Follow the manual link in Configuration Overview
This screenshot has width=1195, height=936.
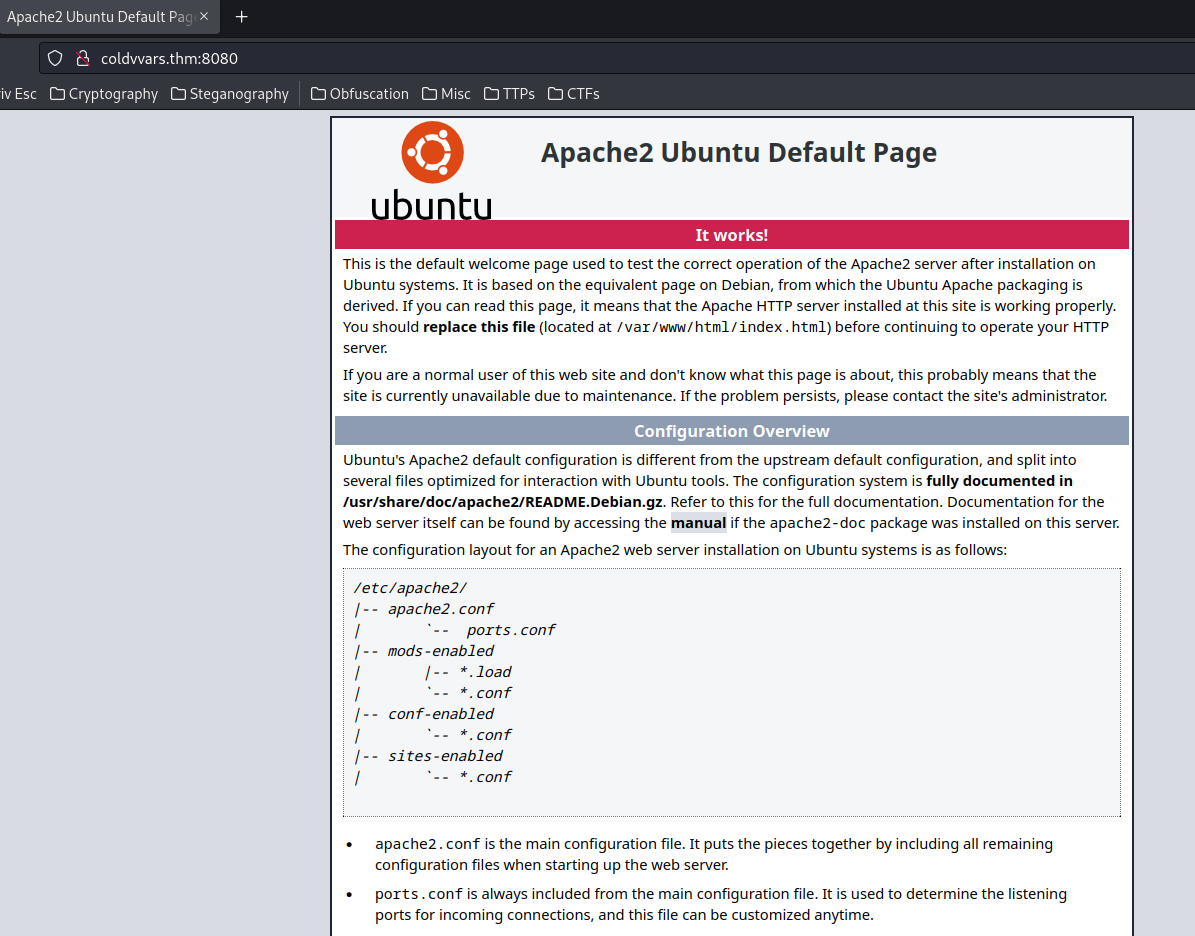click(698, 523)
